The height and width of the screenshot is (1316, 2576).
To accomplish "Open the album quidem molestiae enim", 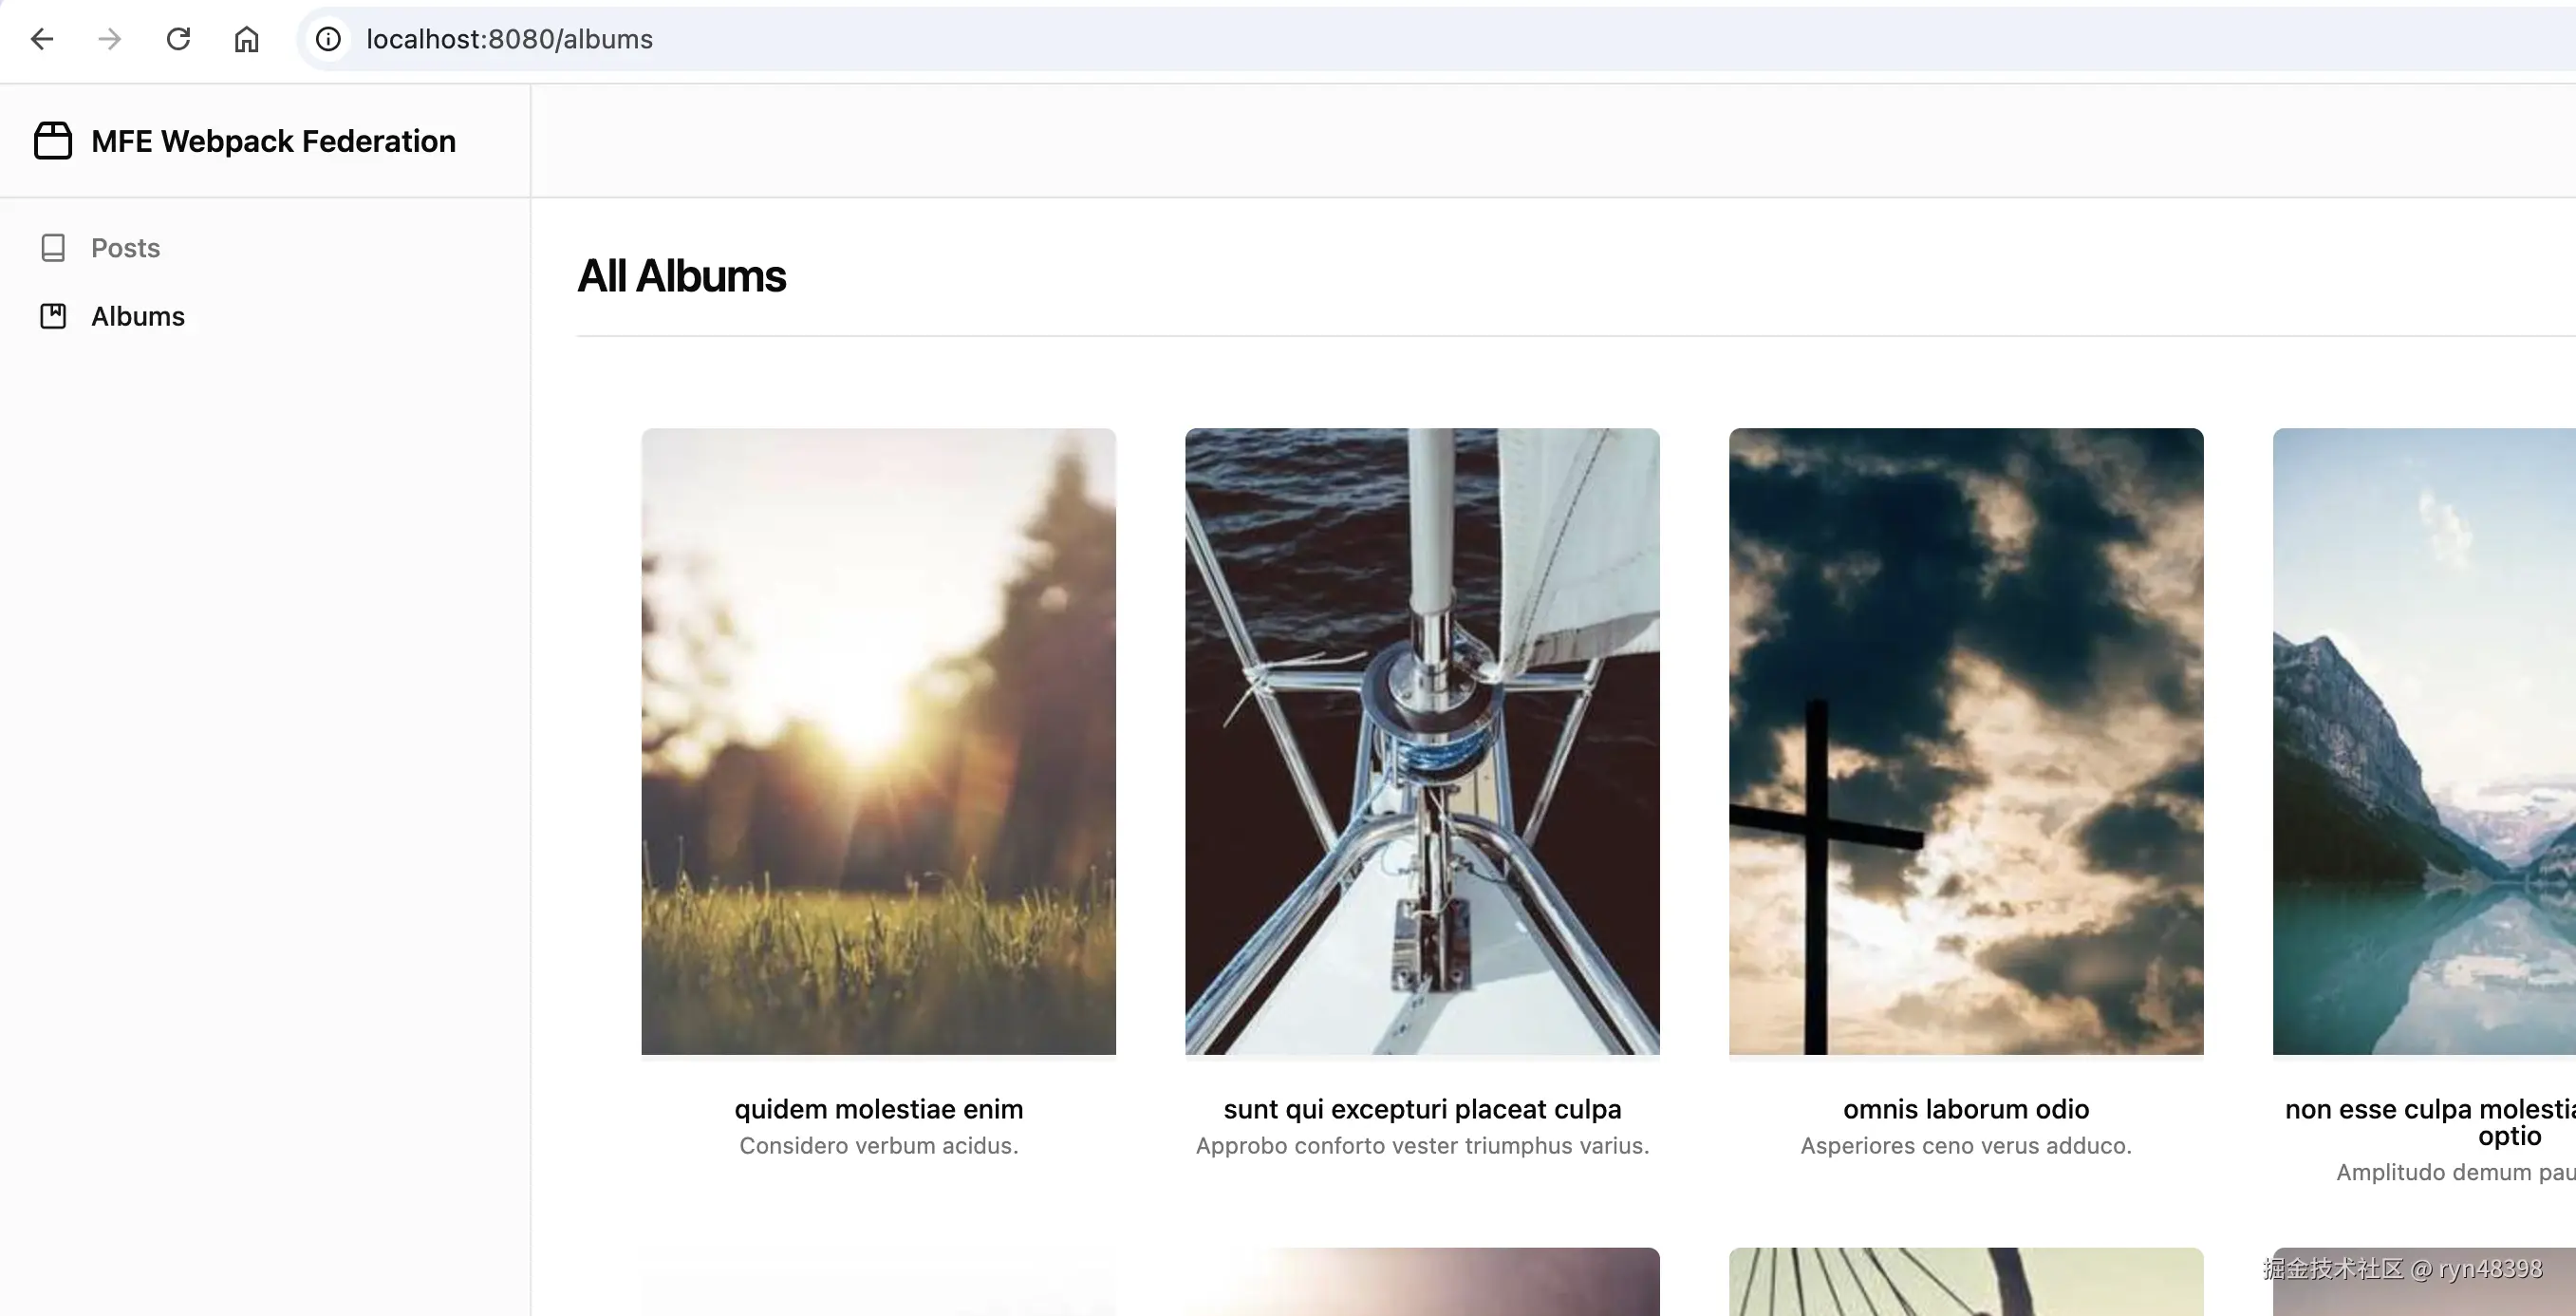I will coord(878,1108).
